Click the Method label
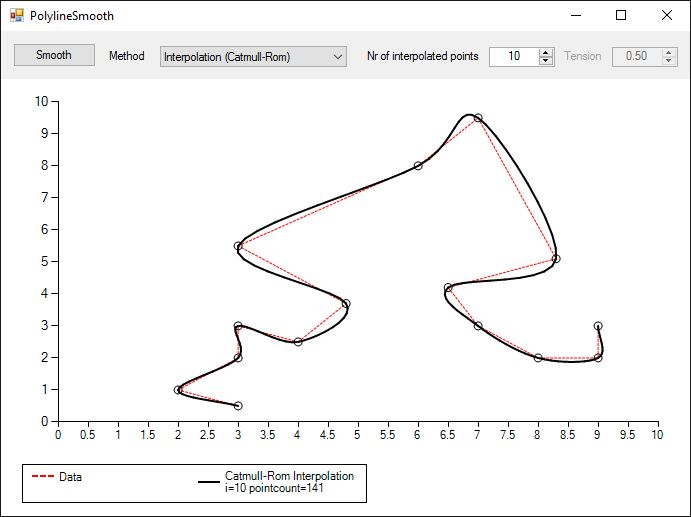691x517 pixels. pyautogui.click(x=126, y=56)
